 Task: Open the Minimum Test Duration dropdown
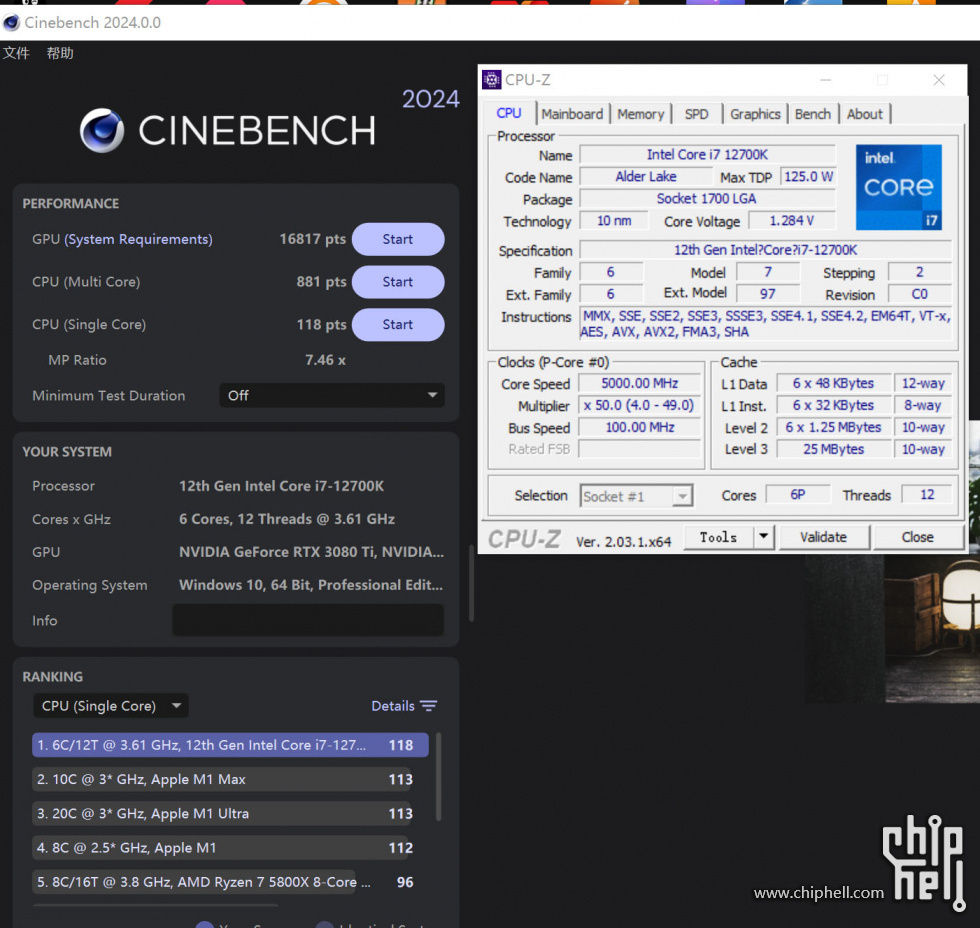tap(332, 396)
